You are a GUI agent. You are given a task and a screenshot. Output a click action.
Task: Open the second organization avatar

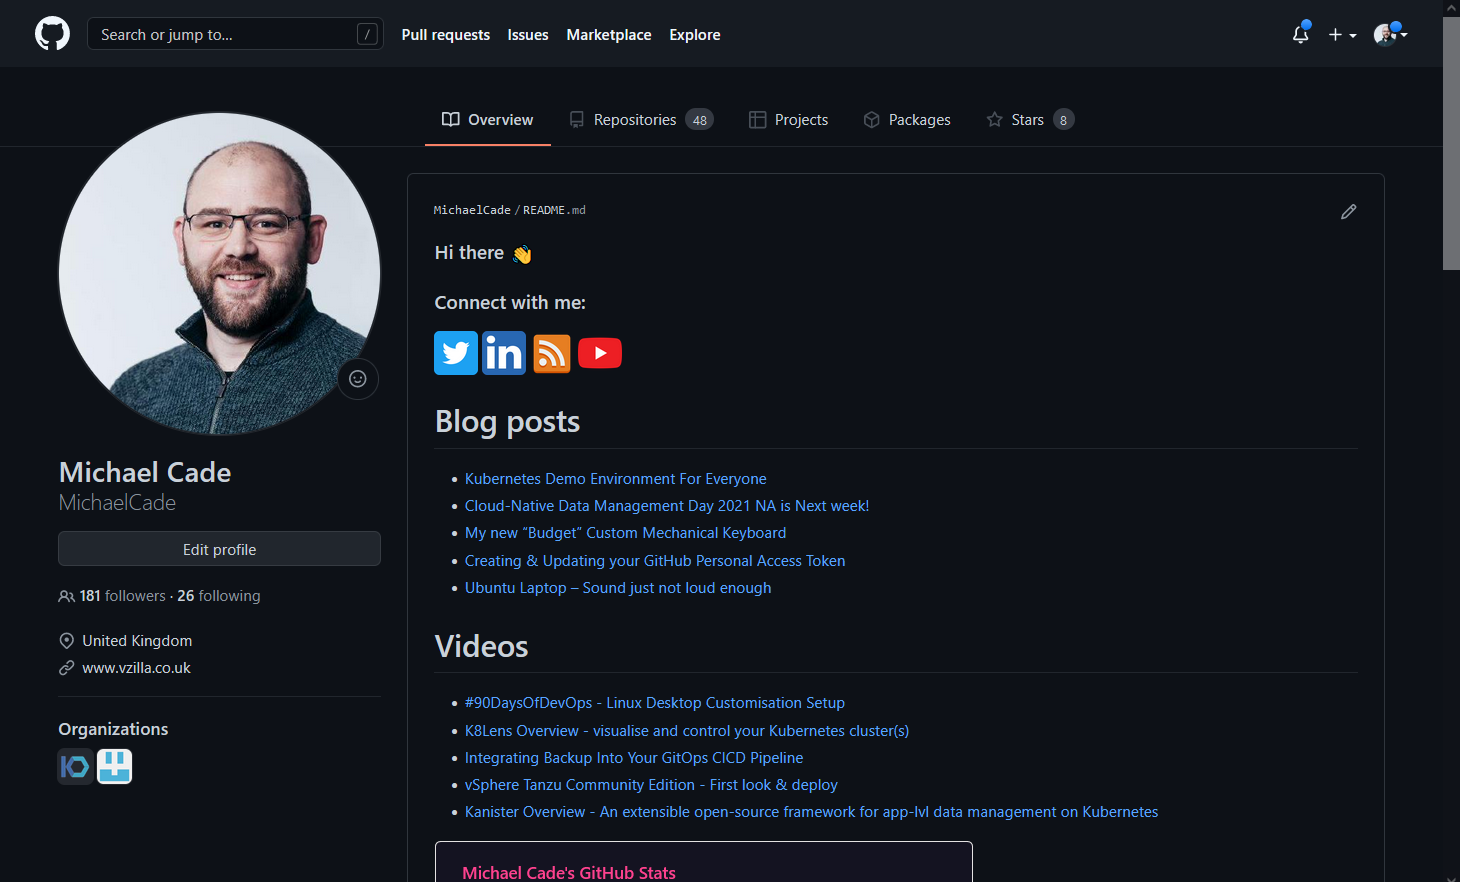114,766
